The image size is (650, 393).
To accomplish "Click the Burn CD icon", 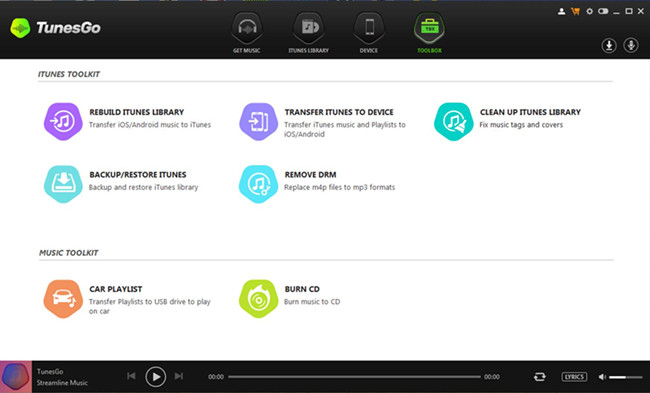I will tap(258, 299).
